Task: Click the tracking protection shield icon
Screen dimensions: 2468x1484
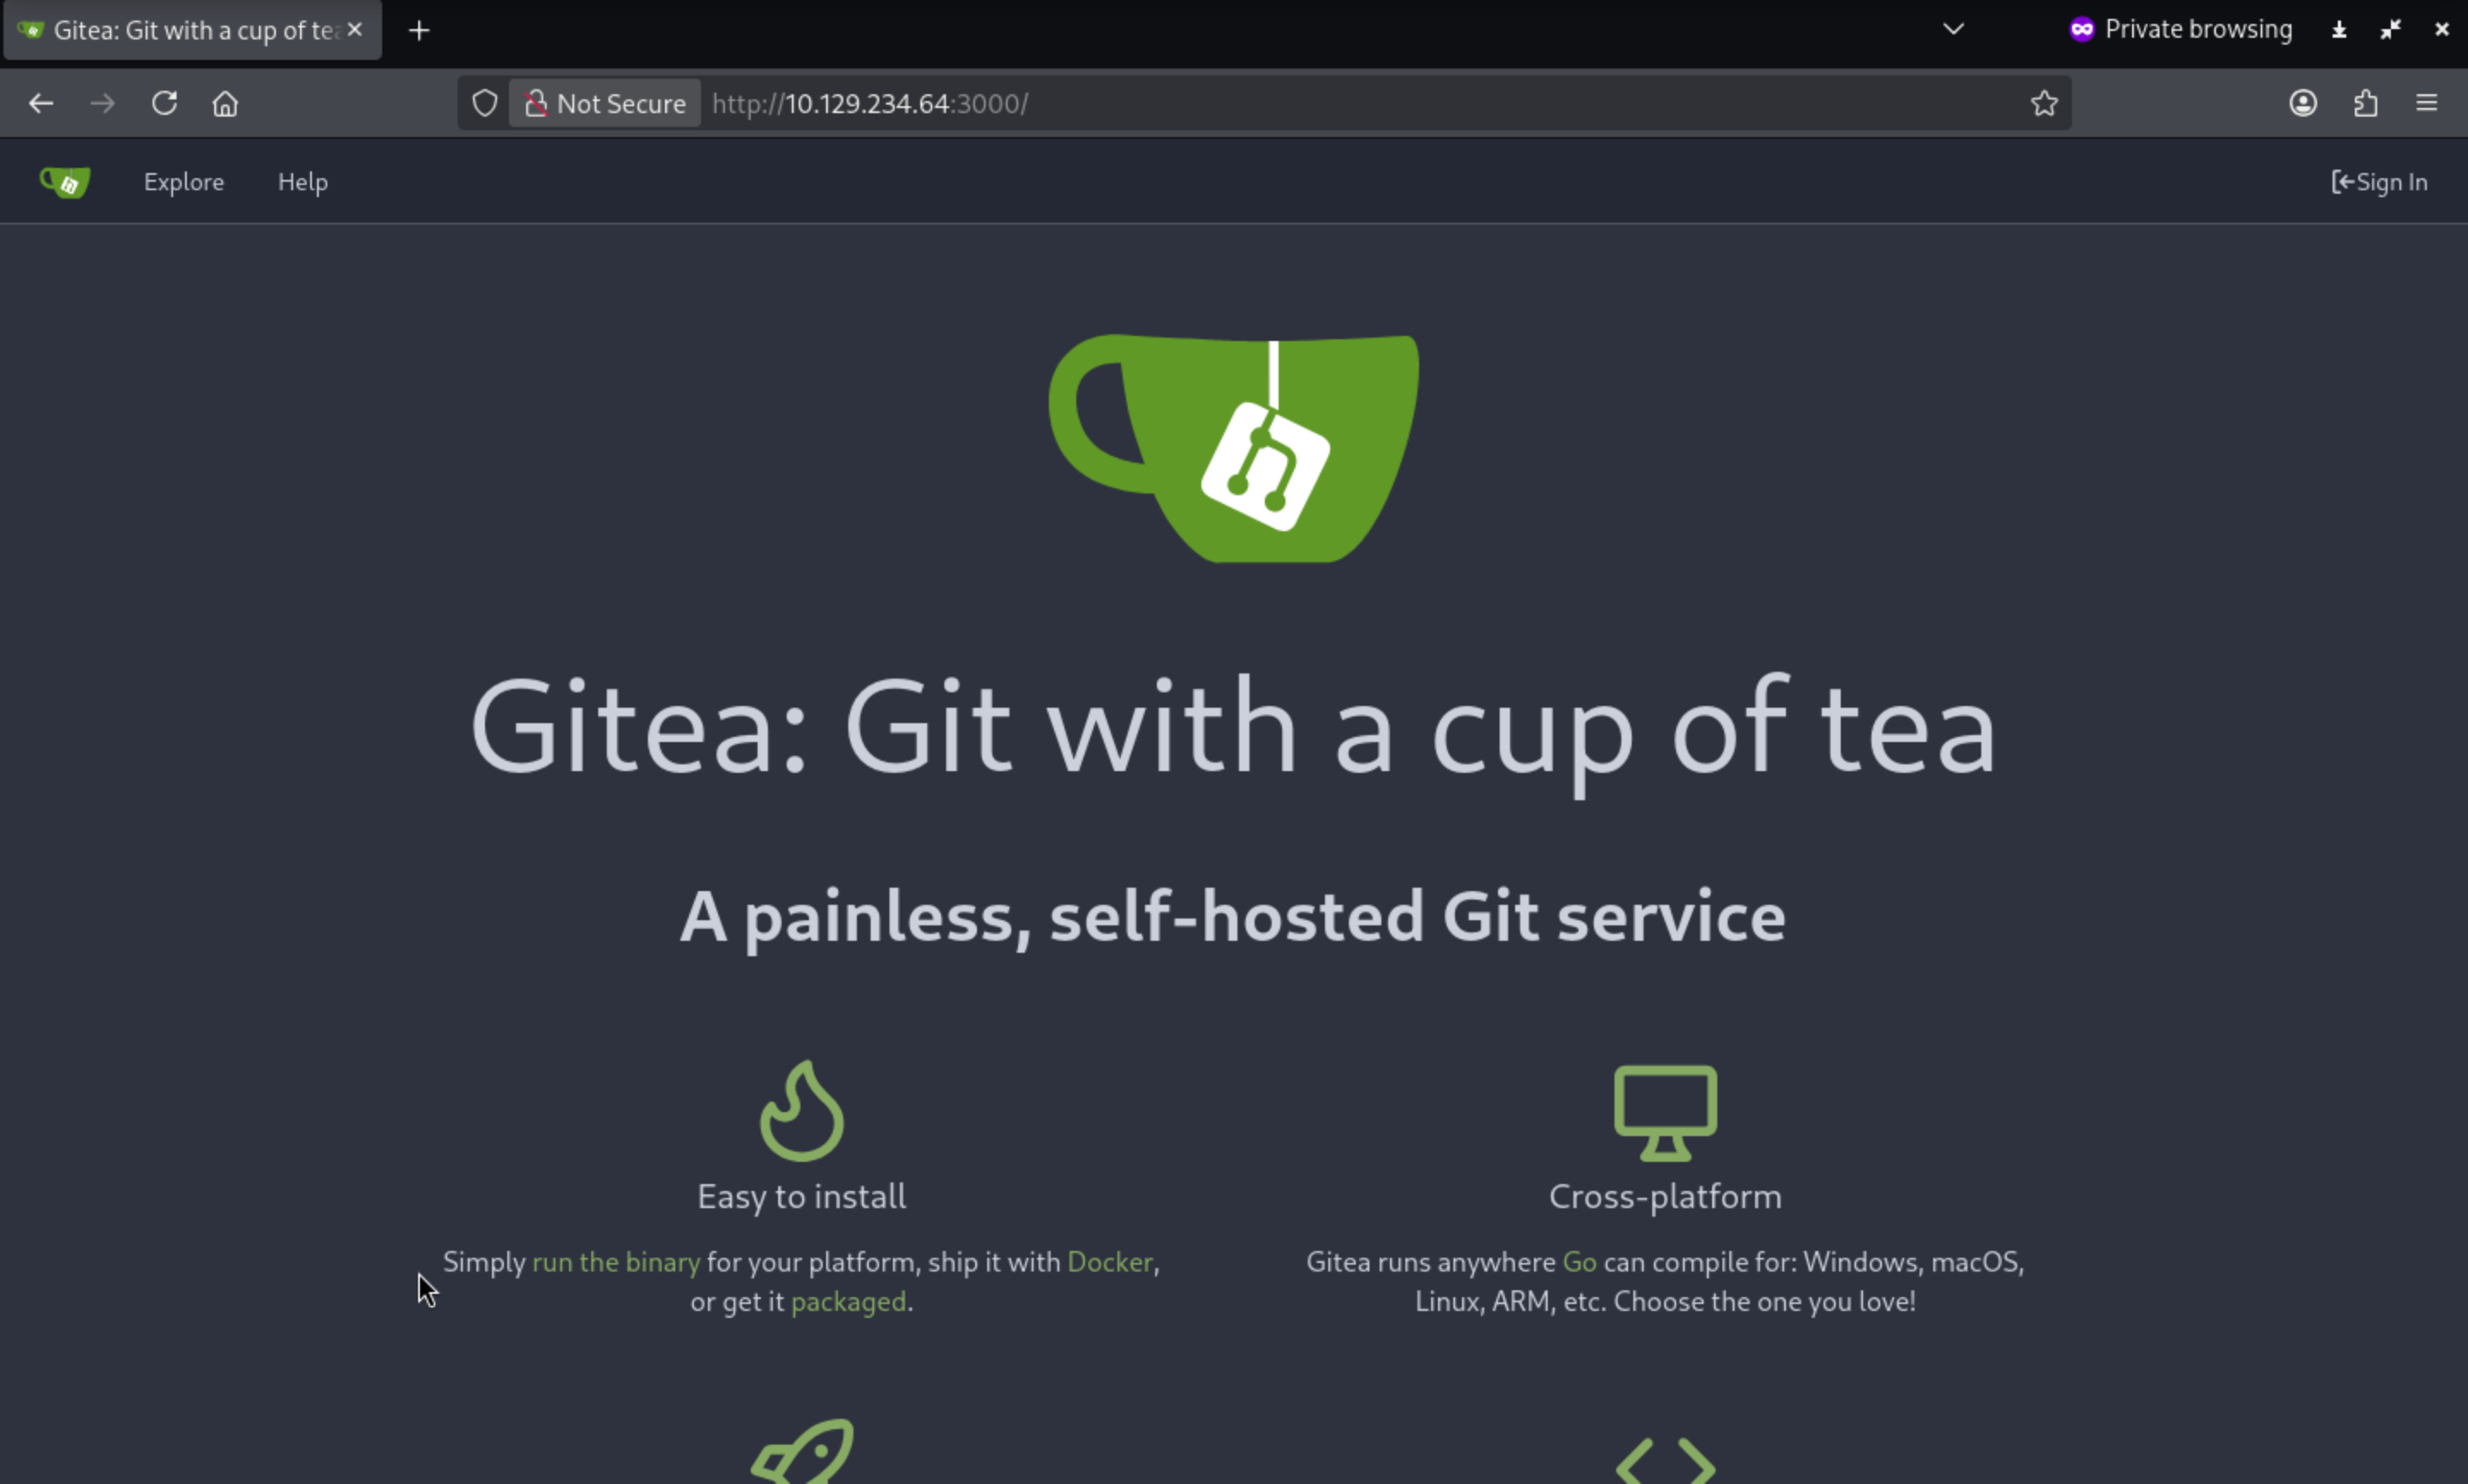Action: coord(485,103)
